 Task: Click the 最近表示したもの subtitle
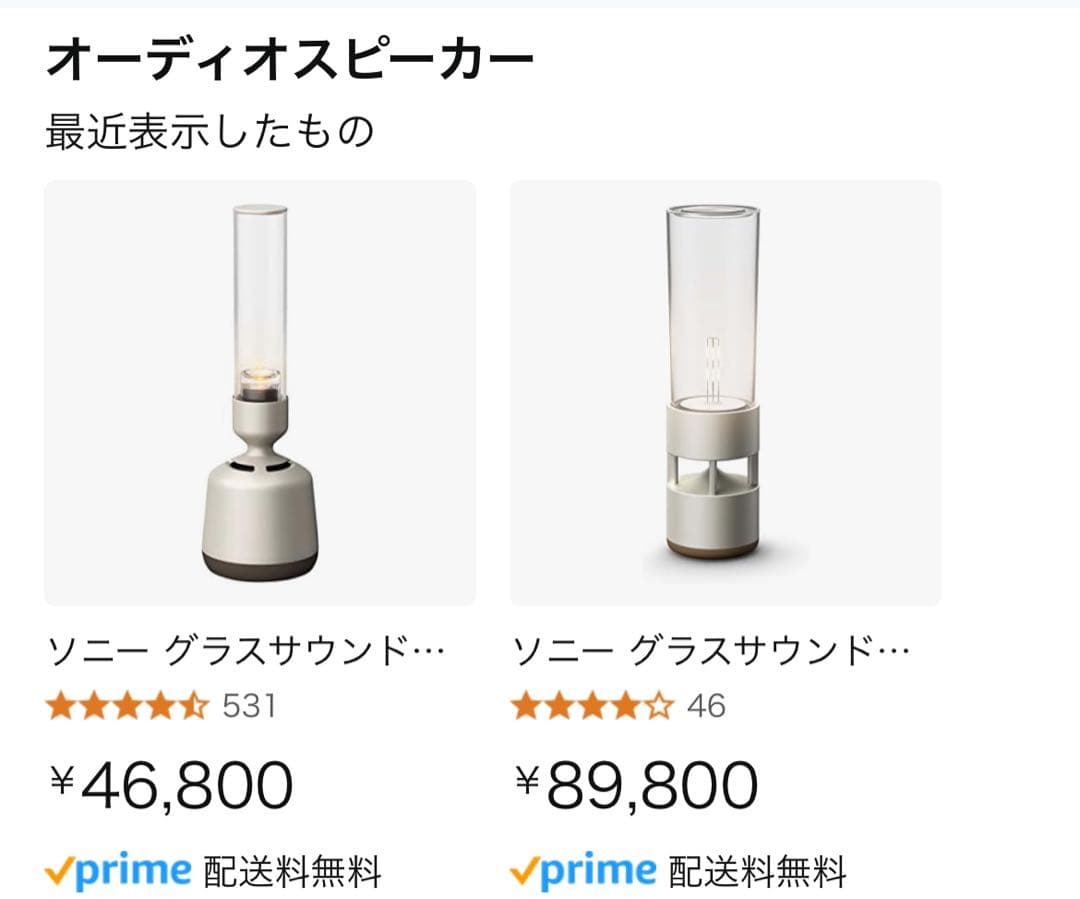click(209, 132)
